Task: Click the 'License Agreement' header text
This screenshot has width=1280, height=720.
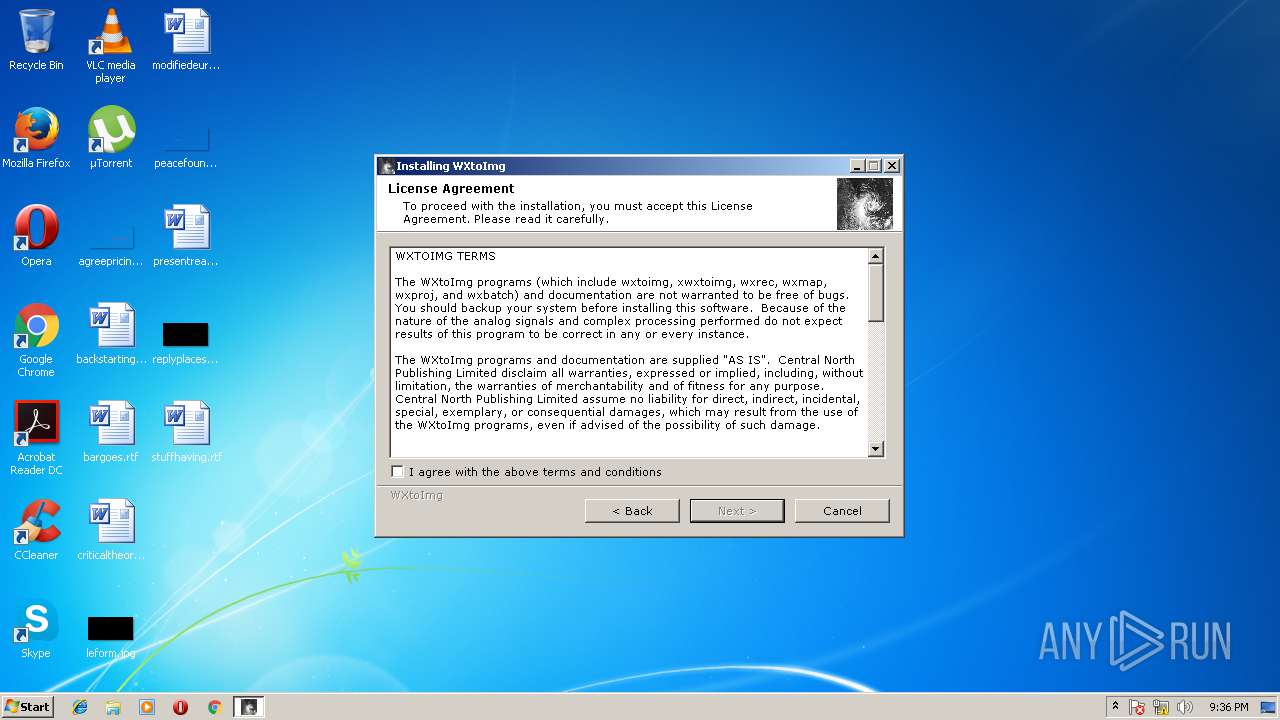Action: pyautogui.click(x=451, y=188)
